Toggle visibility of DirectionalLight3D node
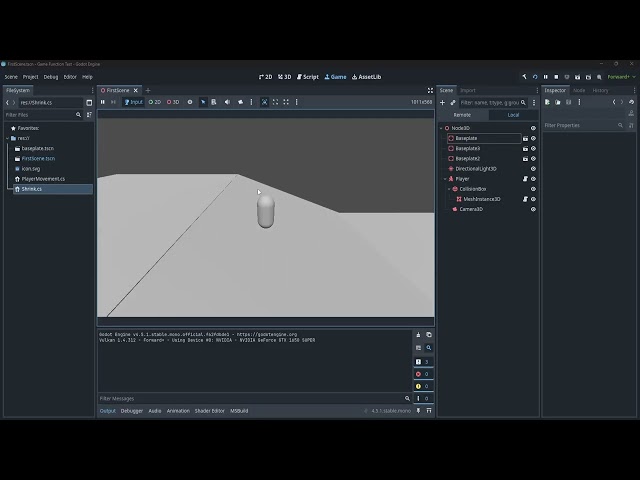Viewport: 640px width, 480px height. pyautogui.click(x=533, y=169)
